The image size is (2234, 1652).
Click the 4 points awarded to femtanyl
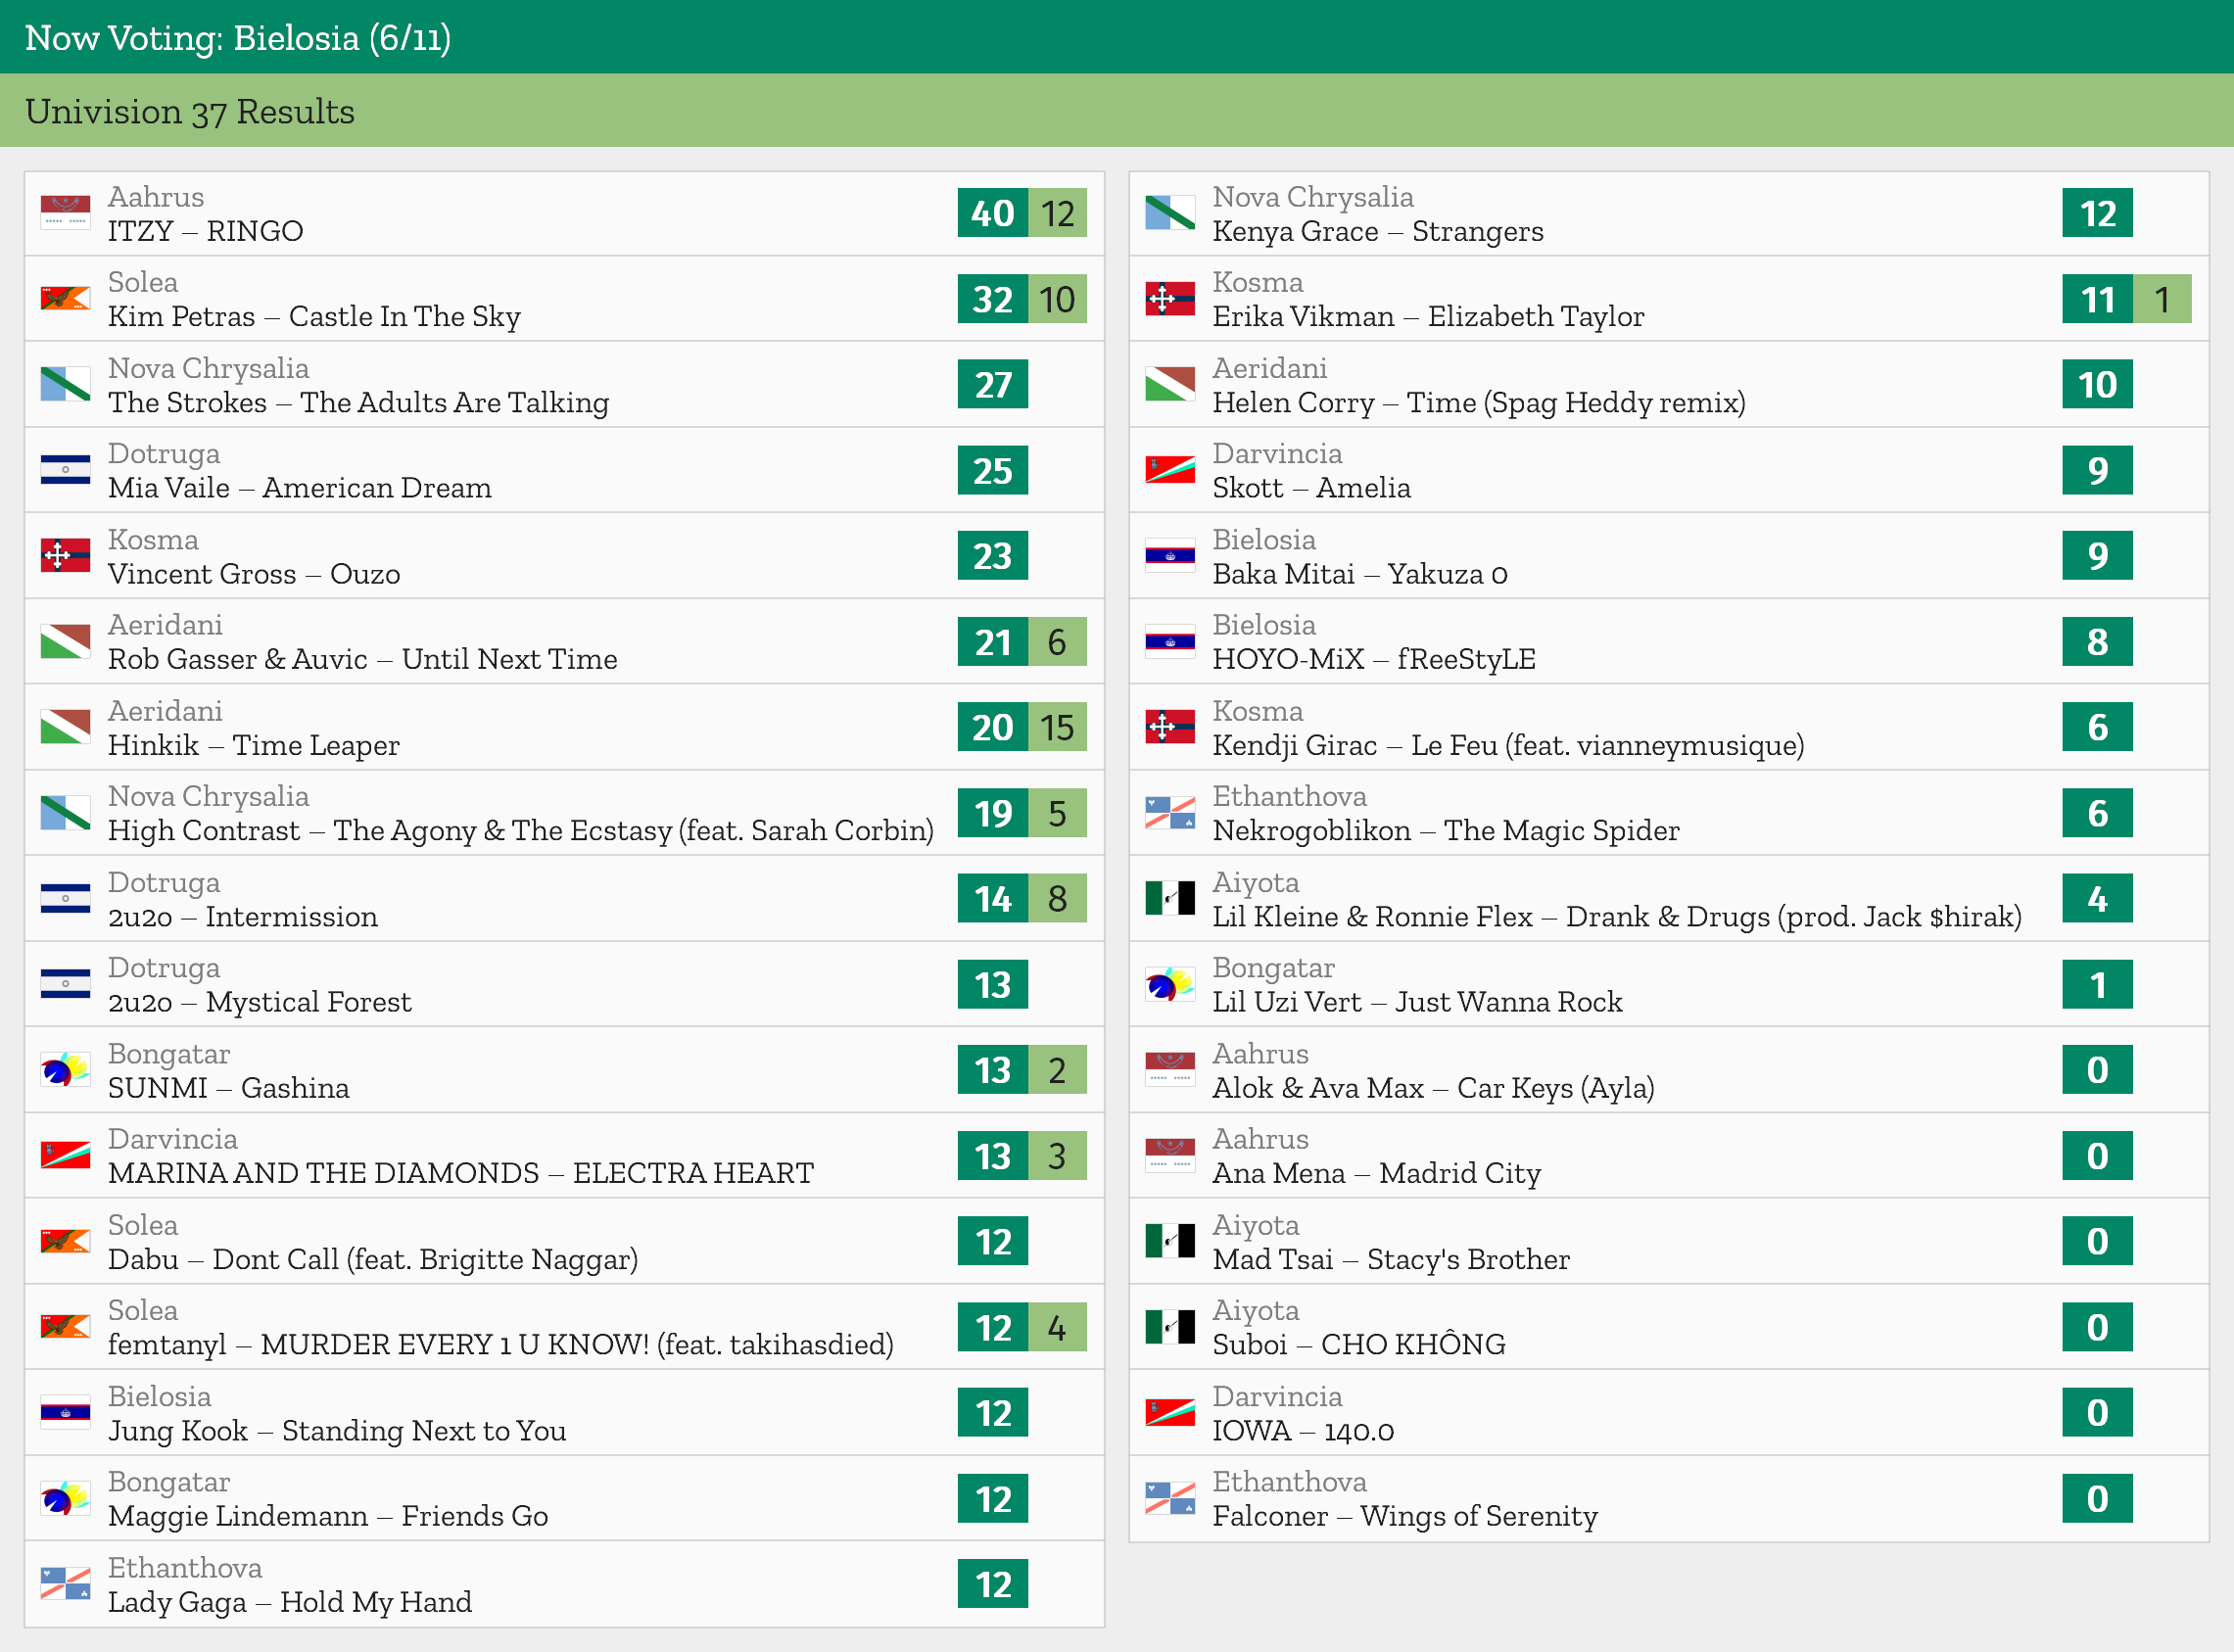coord(1058,1327)
